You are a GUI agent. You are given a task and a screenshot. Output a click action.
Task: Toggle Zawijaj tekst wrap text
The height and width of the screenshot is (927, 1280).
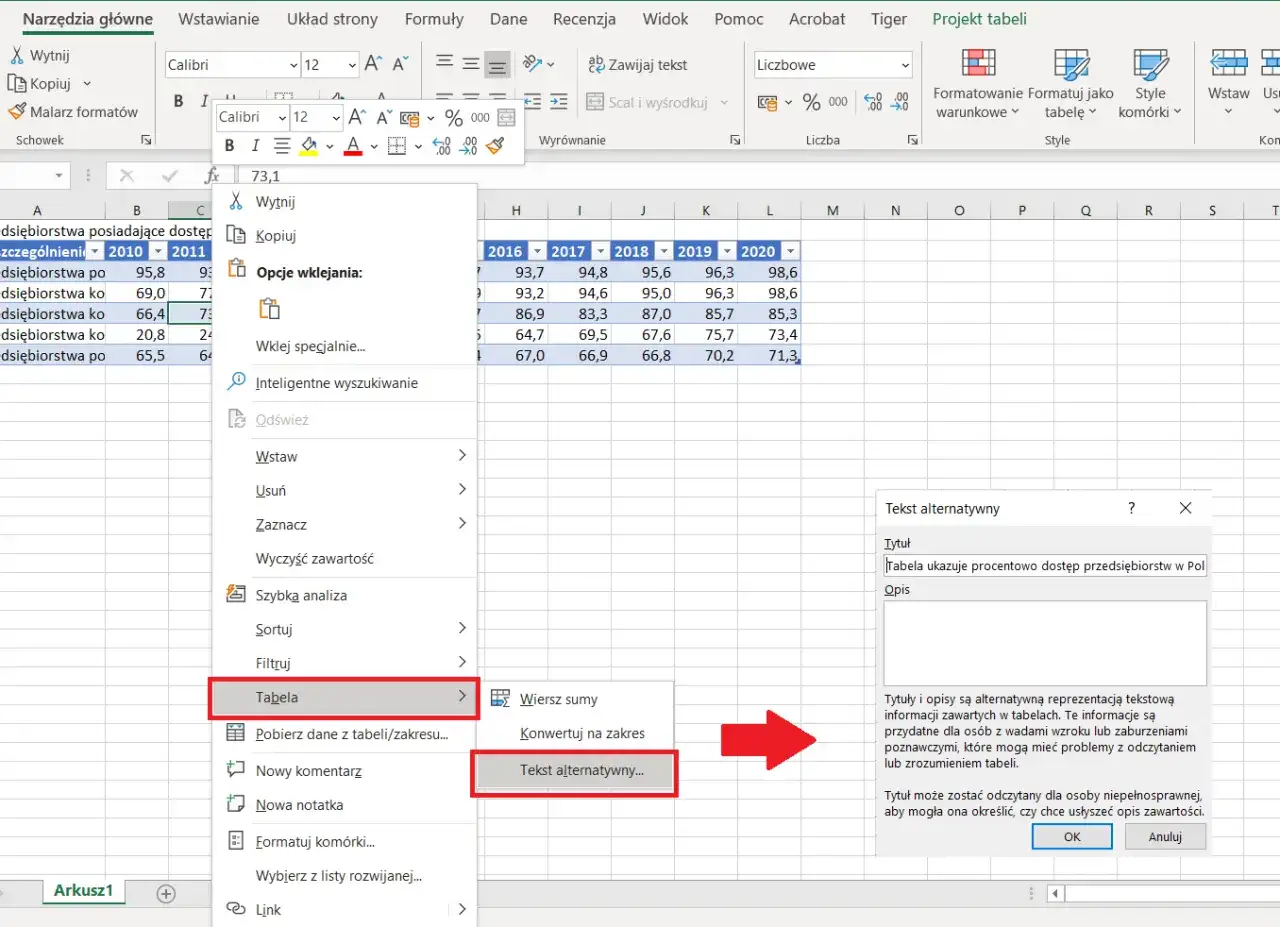(x=638, y=65)
